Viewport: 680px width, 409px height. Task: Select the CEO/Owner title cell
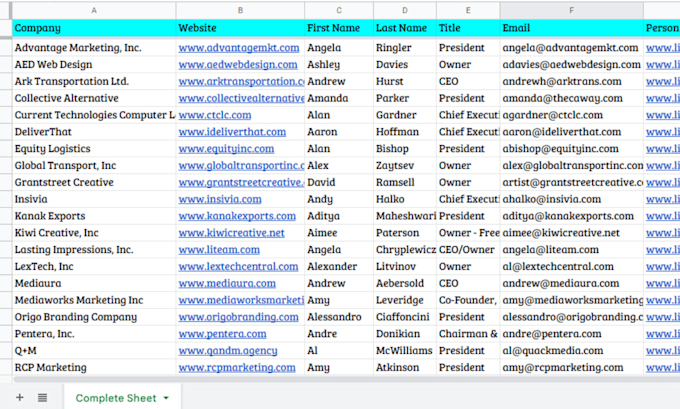(x=468, y=250)
